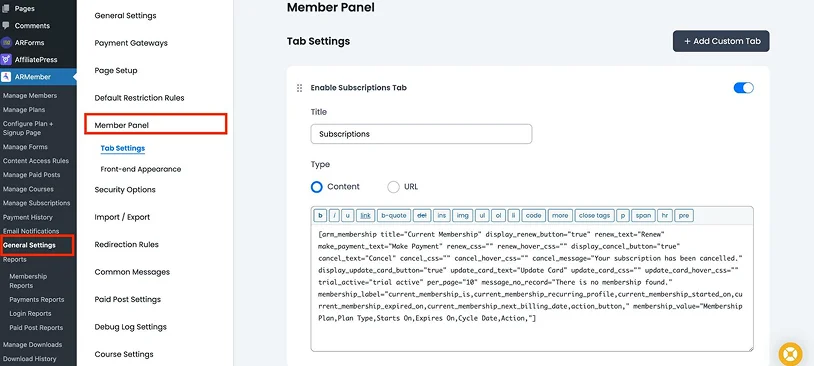Open Import / Export settings
The width and height of the screenshot is (814, 366).
click(x=122, y=218)
